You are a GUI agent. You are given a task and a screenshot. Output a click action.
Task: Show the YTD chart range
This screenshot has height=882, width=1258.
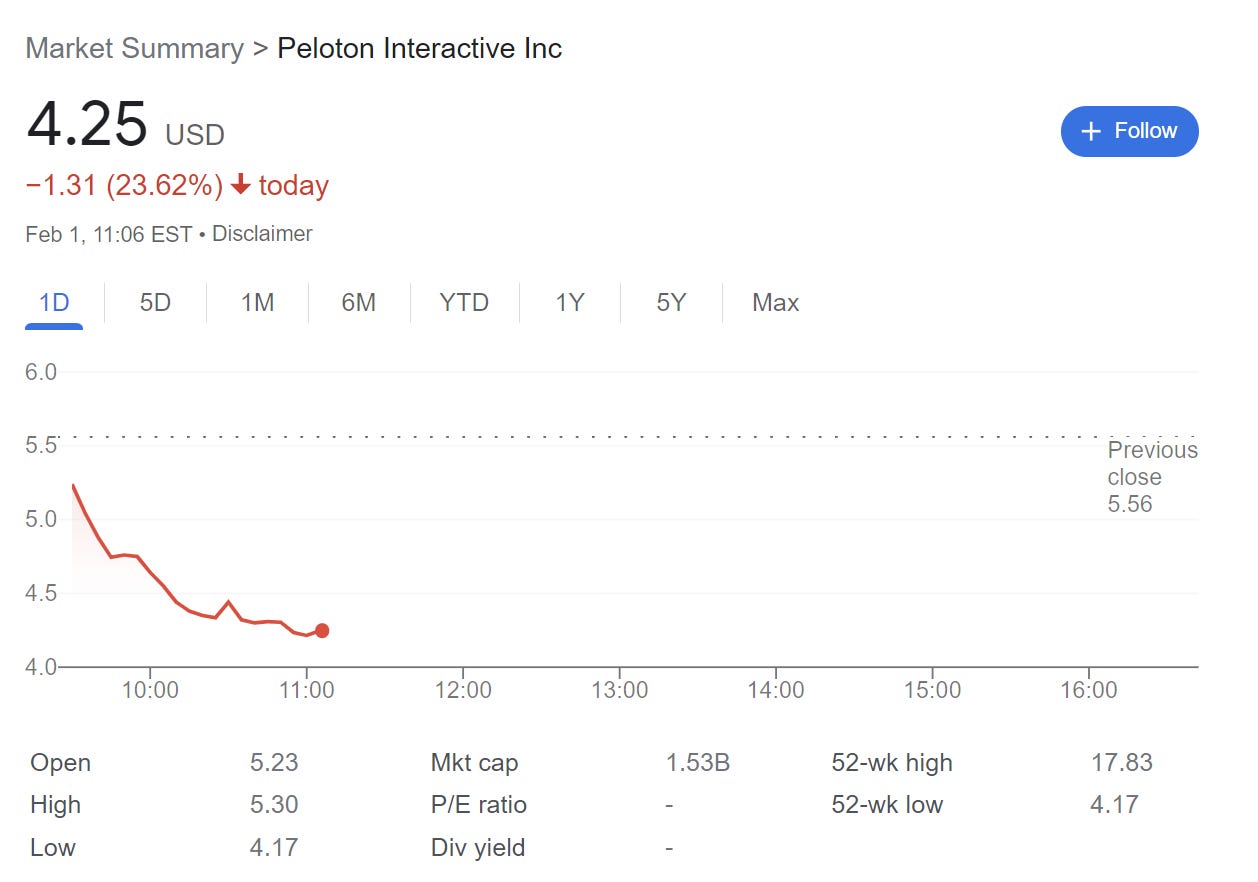point(464,302)
